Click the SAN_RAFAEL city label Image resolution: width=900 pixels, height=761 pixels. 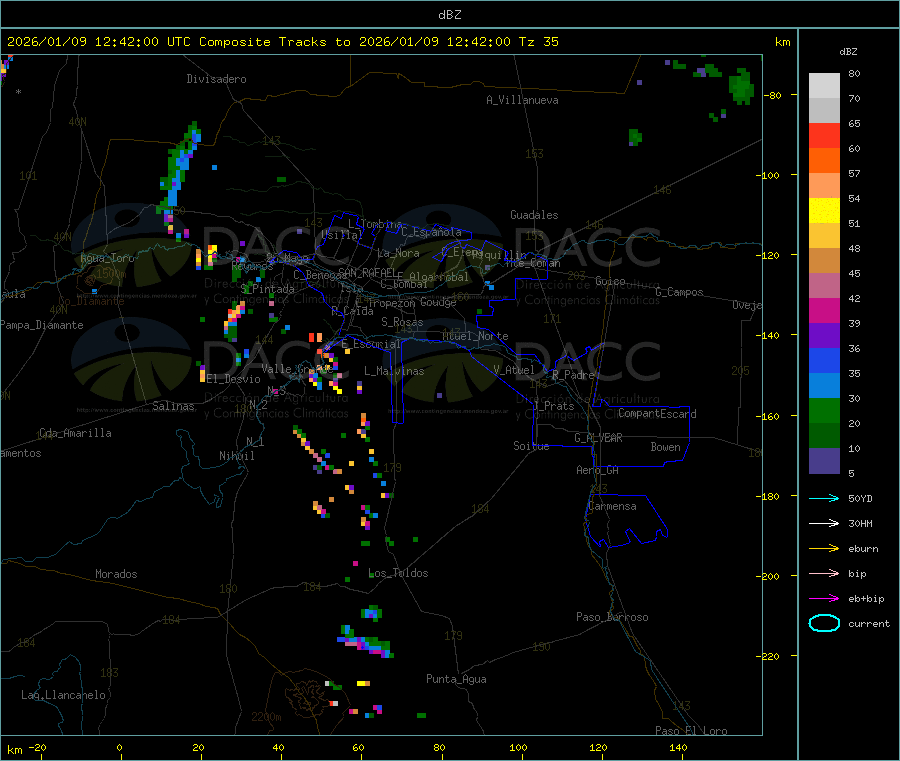(x=366, y=272)
